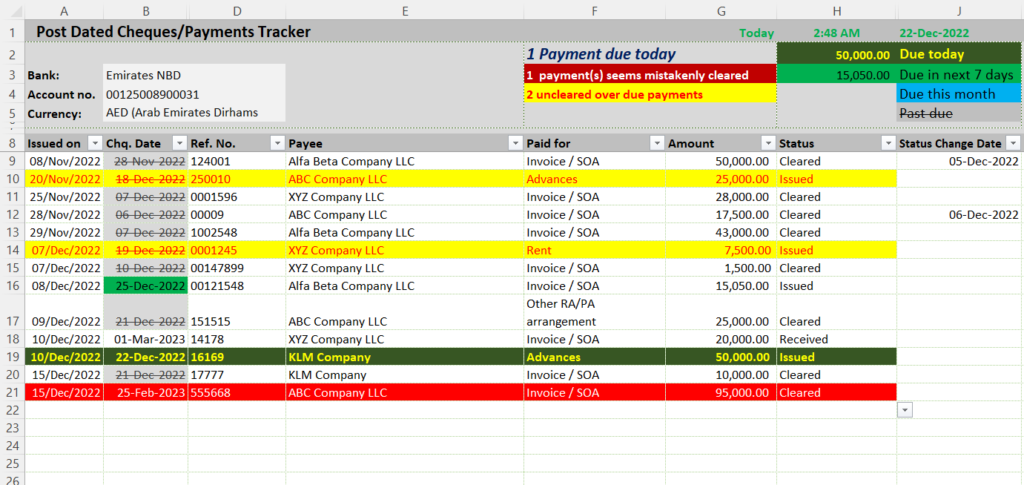Click the small dropdown arrow below the table
Image resolution: width=1024 pixels, height=485 pixels.
(x=905, y=410)
